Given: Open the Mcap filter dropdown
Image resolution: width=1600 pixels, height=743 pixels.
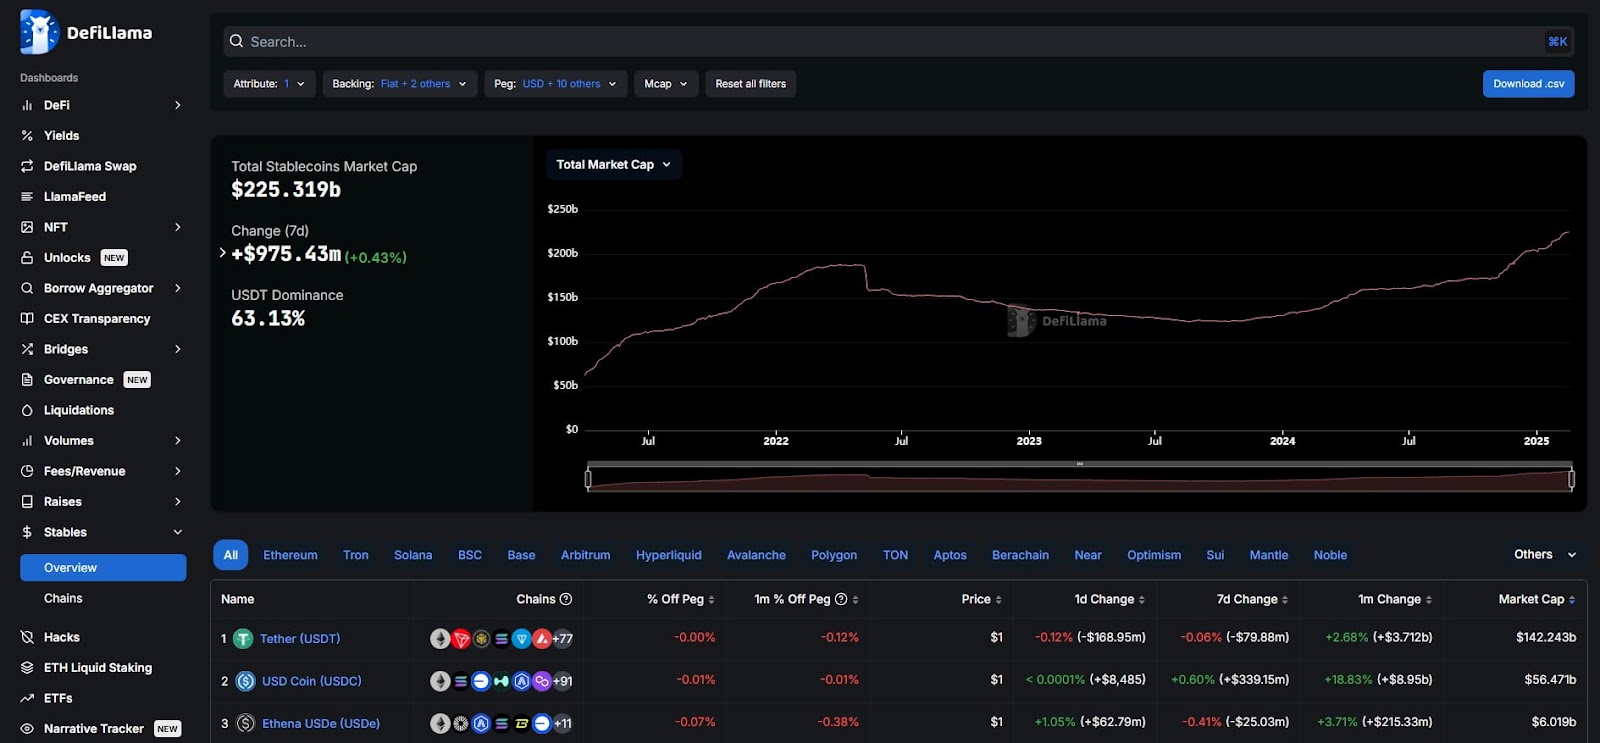Looking at the screenshot, I should click(666, 84).
